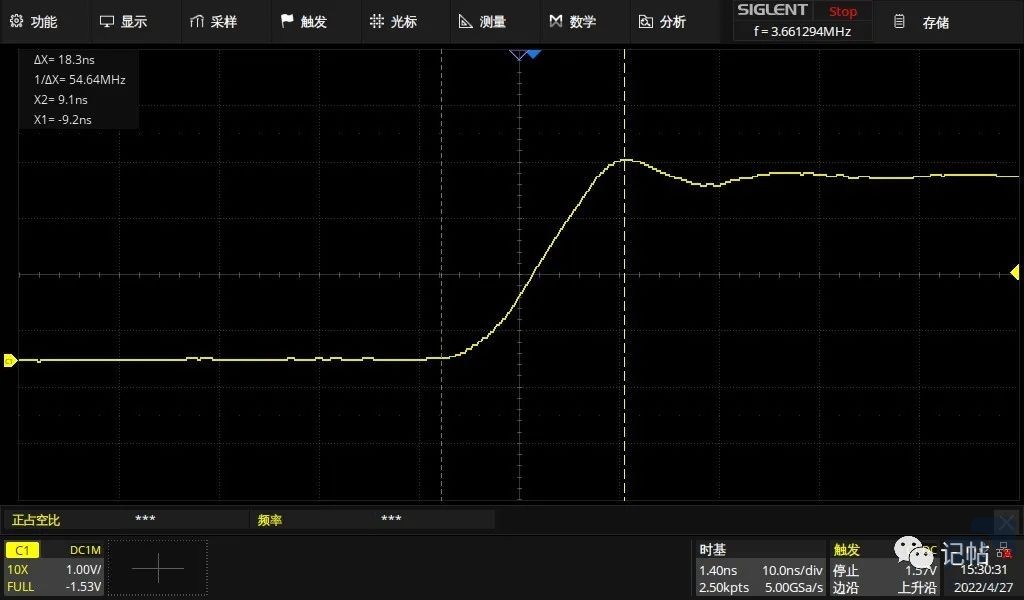
Task: Click the 上升沿 rising slope setting
Action: 917,588
